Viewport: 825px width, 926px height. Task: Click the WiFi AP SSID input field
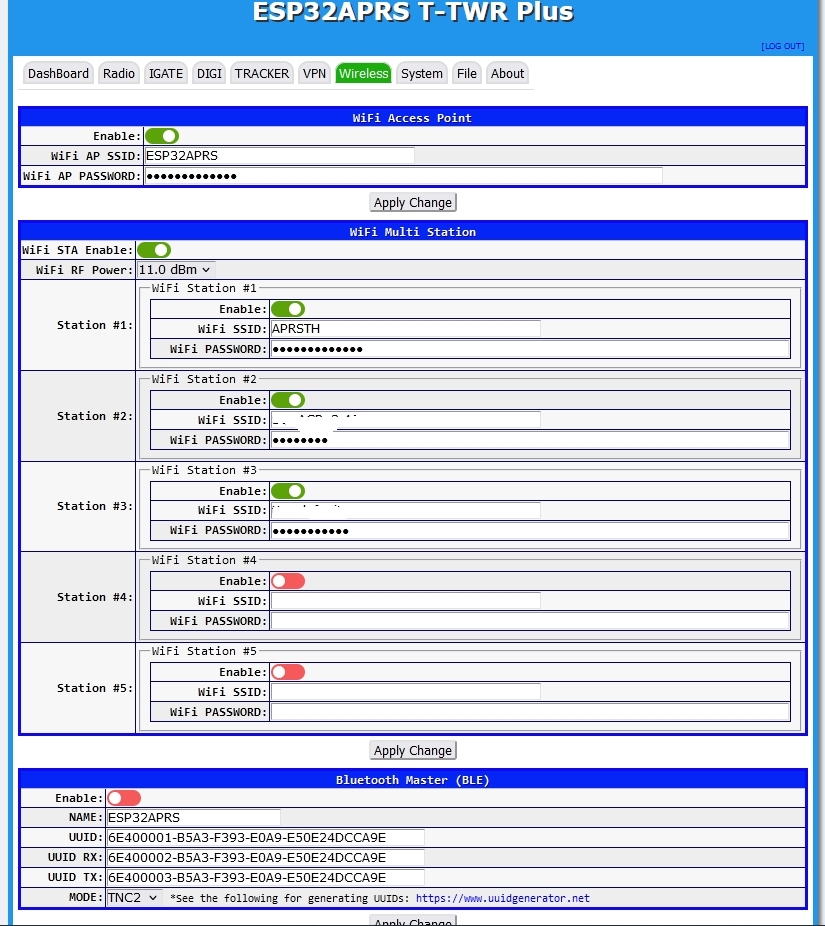tap(279, 156)
